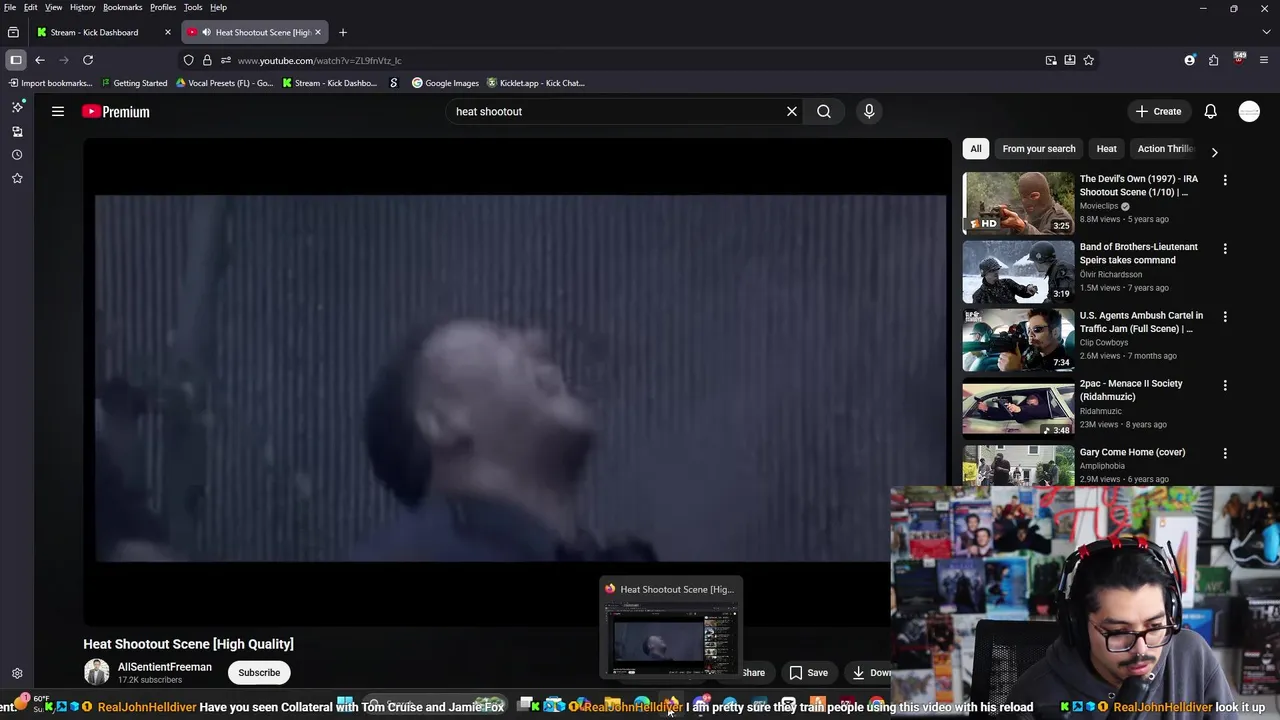1280x720 pixels.
Task: Open history clock sidebar icon
Action: click(17, 155)
